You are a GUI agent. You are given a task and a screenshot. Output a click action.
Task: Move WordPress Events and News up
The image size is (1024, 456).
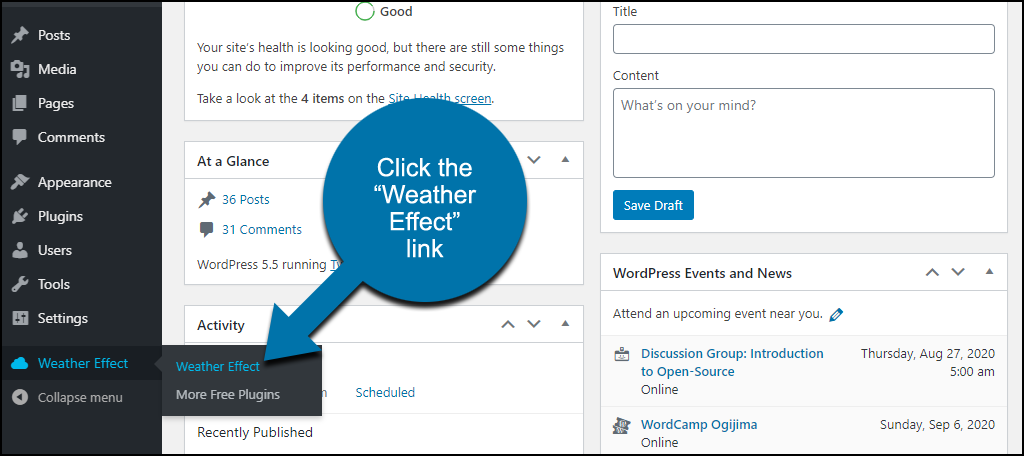click(x=932, y=272)
